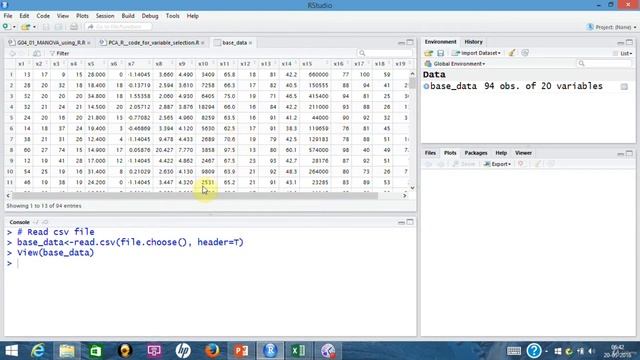Open the Build menu
The height and width of the screenshot is (360, 640).
tap(128, 16)
